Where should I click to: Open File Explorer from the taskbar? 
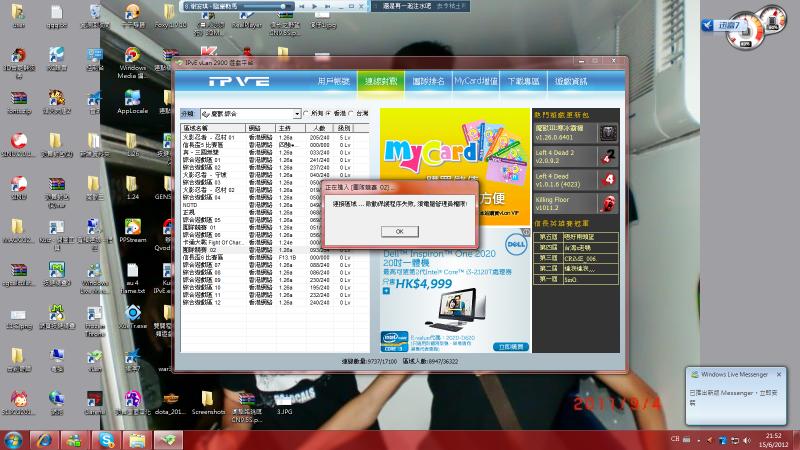pos(137,440)
